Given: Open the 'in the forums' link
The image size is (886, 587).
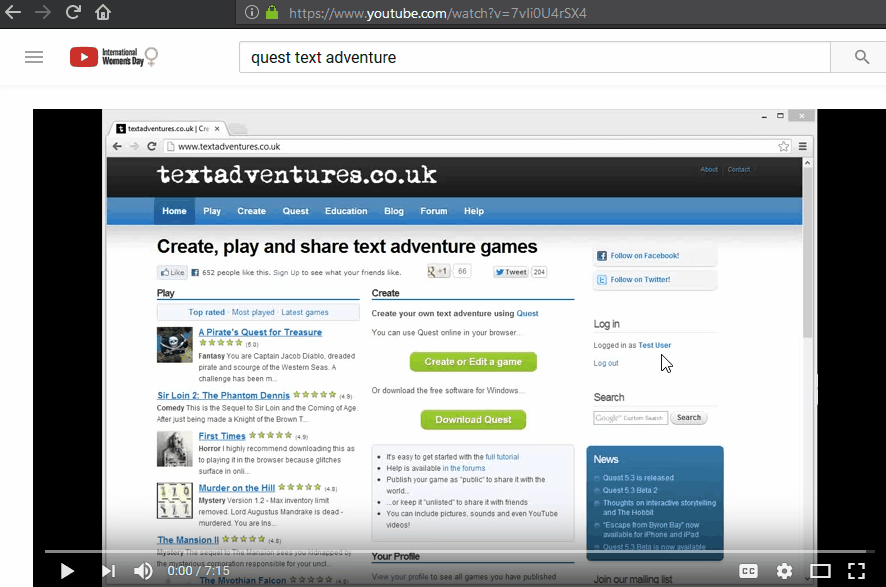Looking at the screenshot, I should point(463,468).
